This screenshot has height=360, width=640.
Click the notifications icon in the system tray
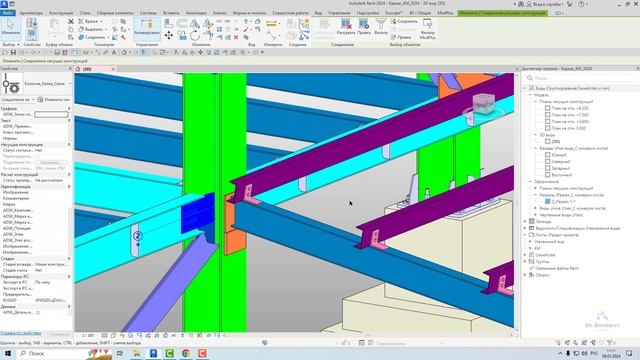coord(629,353)
